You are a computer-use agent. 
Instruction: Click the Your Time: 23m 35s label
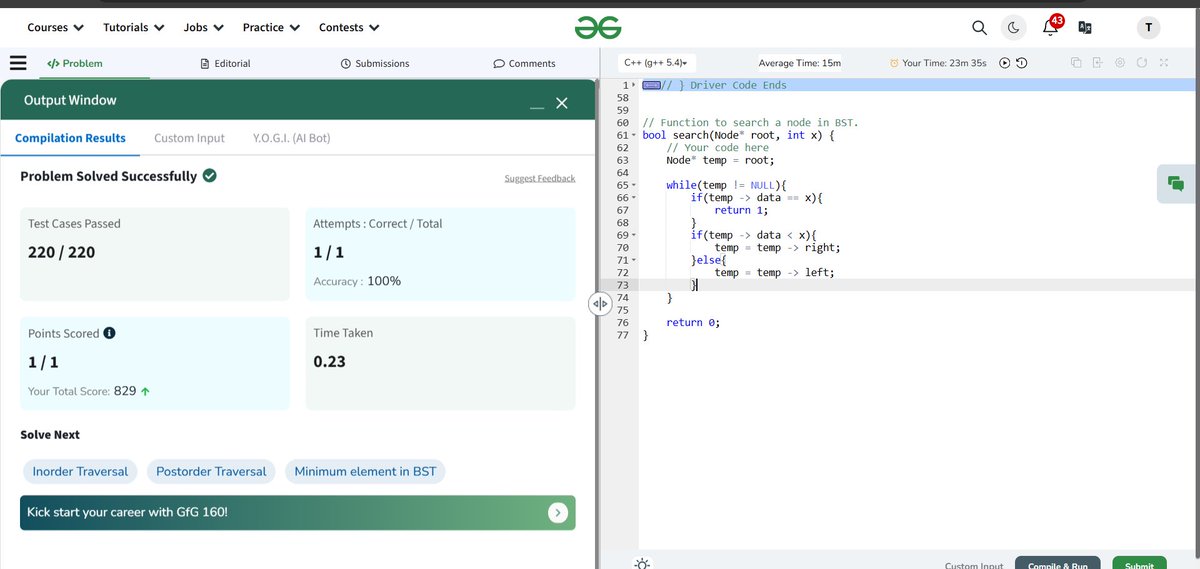coord(938,63)
